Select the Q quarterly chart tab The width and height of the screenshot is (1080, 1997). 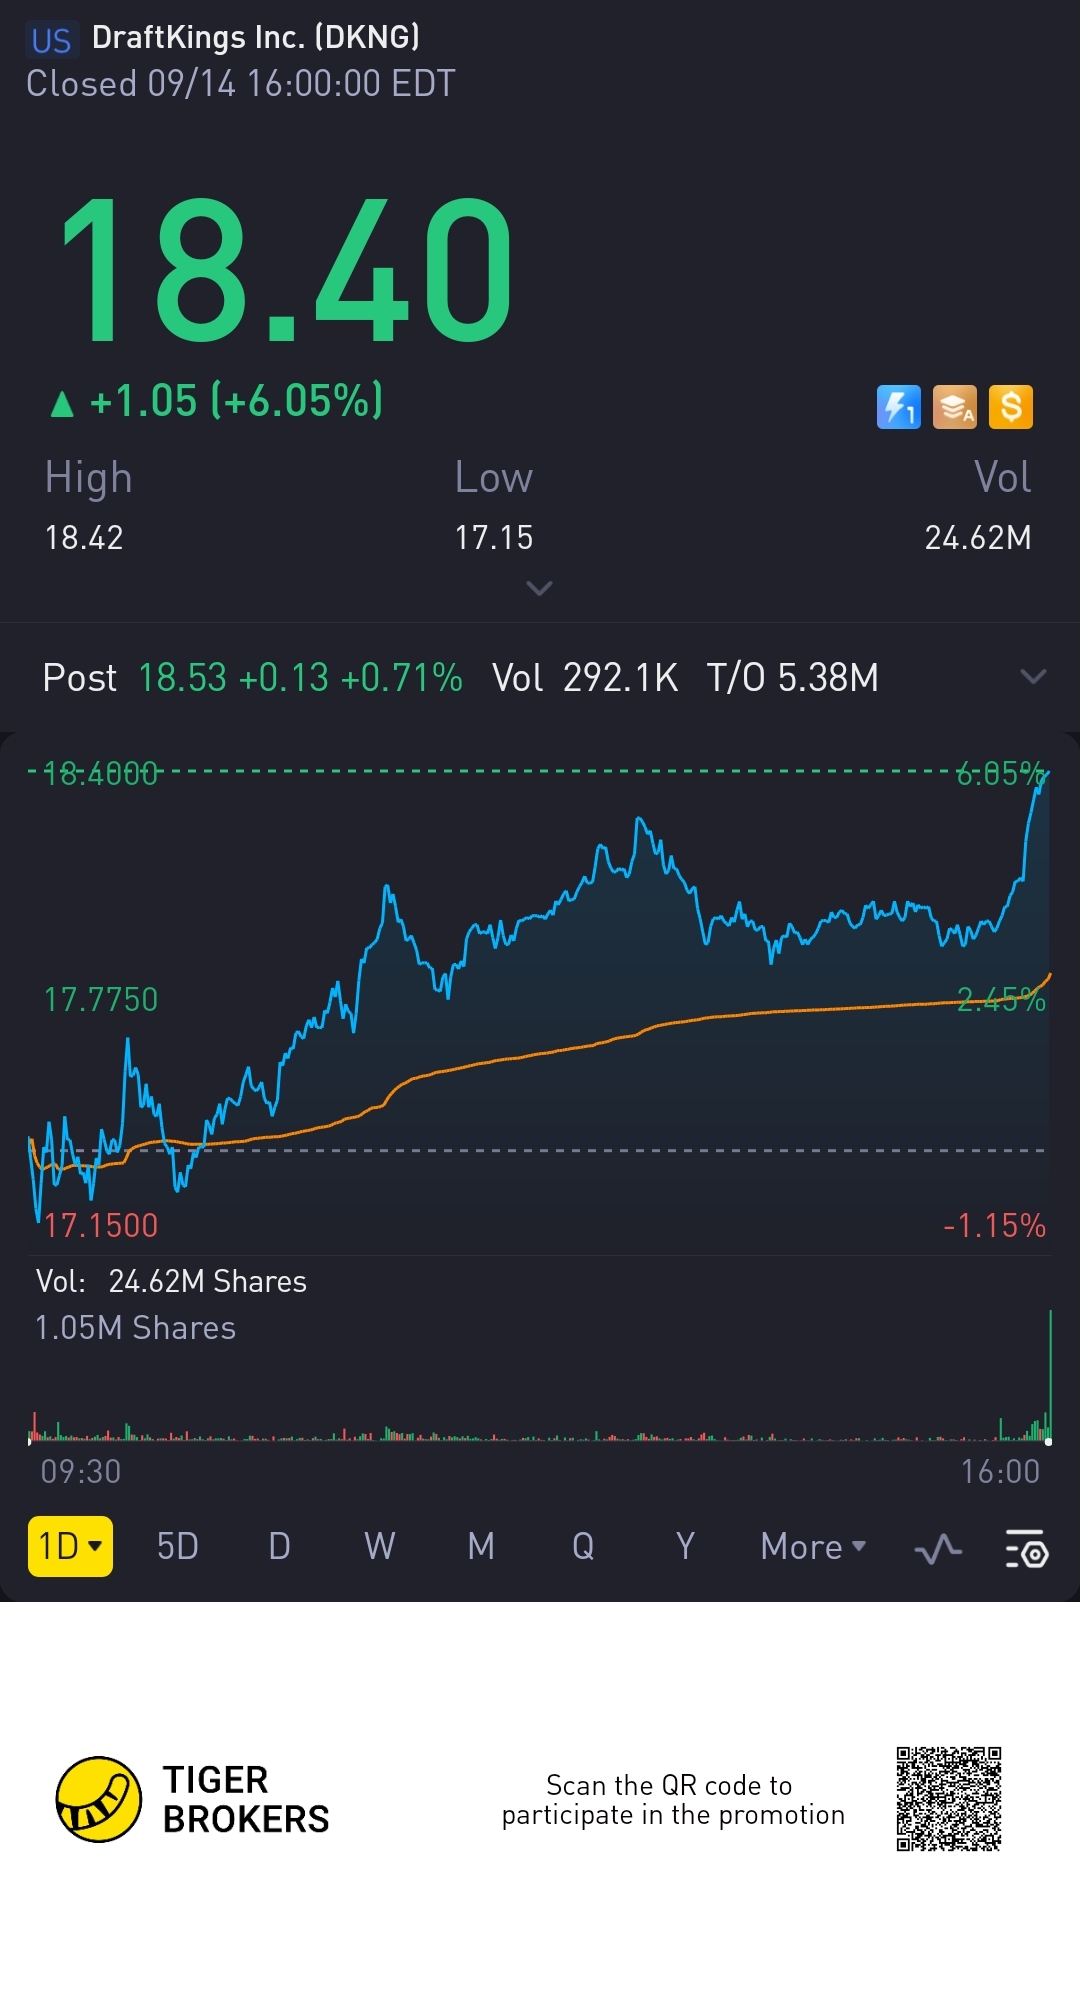coord(583,1547)
